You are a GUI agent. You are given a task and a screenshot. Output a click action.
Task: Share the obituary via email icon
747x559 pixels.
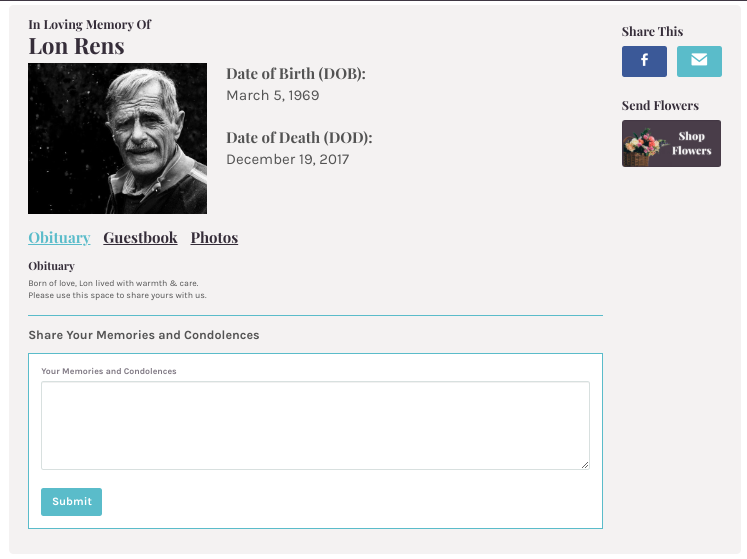[699, 61]
